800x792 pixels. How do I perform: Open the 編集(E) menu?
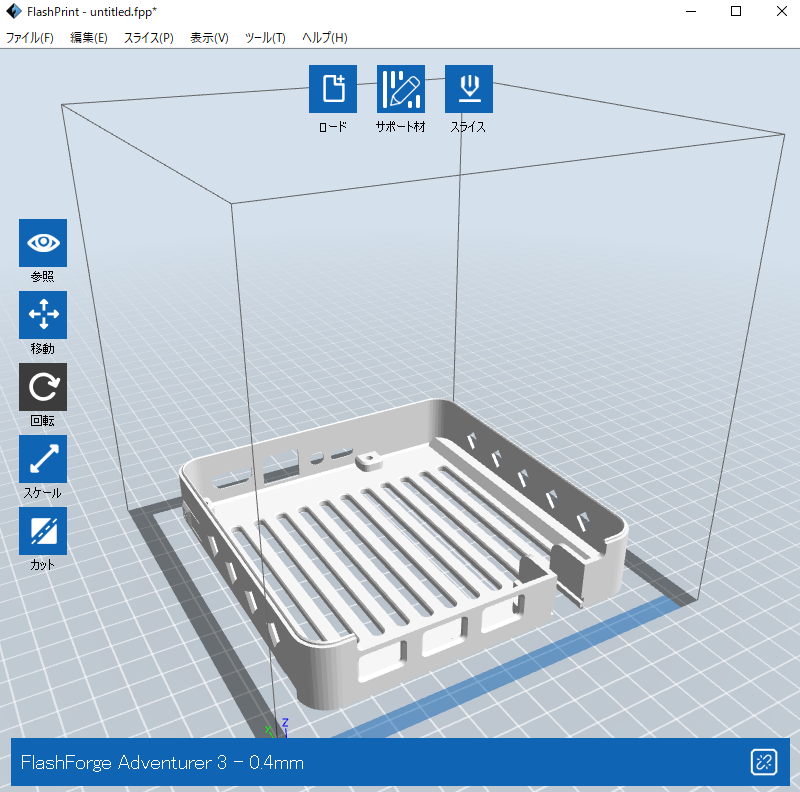point(89,38)
